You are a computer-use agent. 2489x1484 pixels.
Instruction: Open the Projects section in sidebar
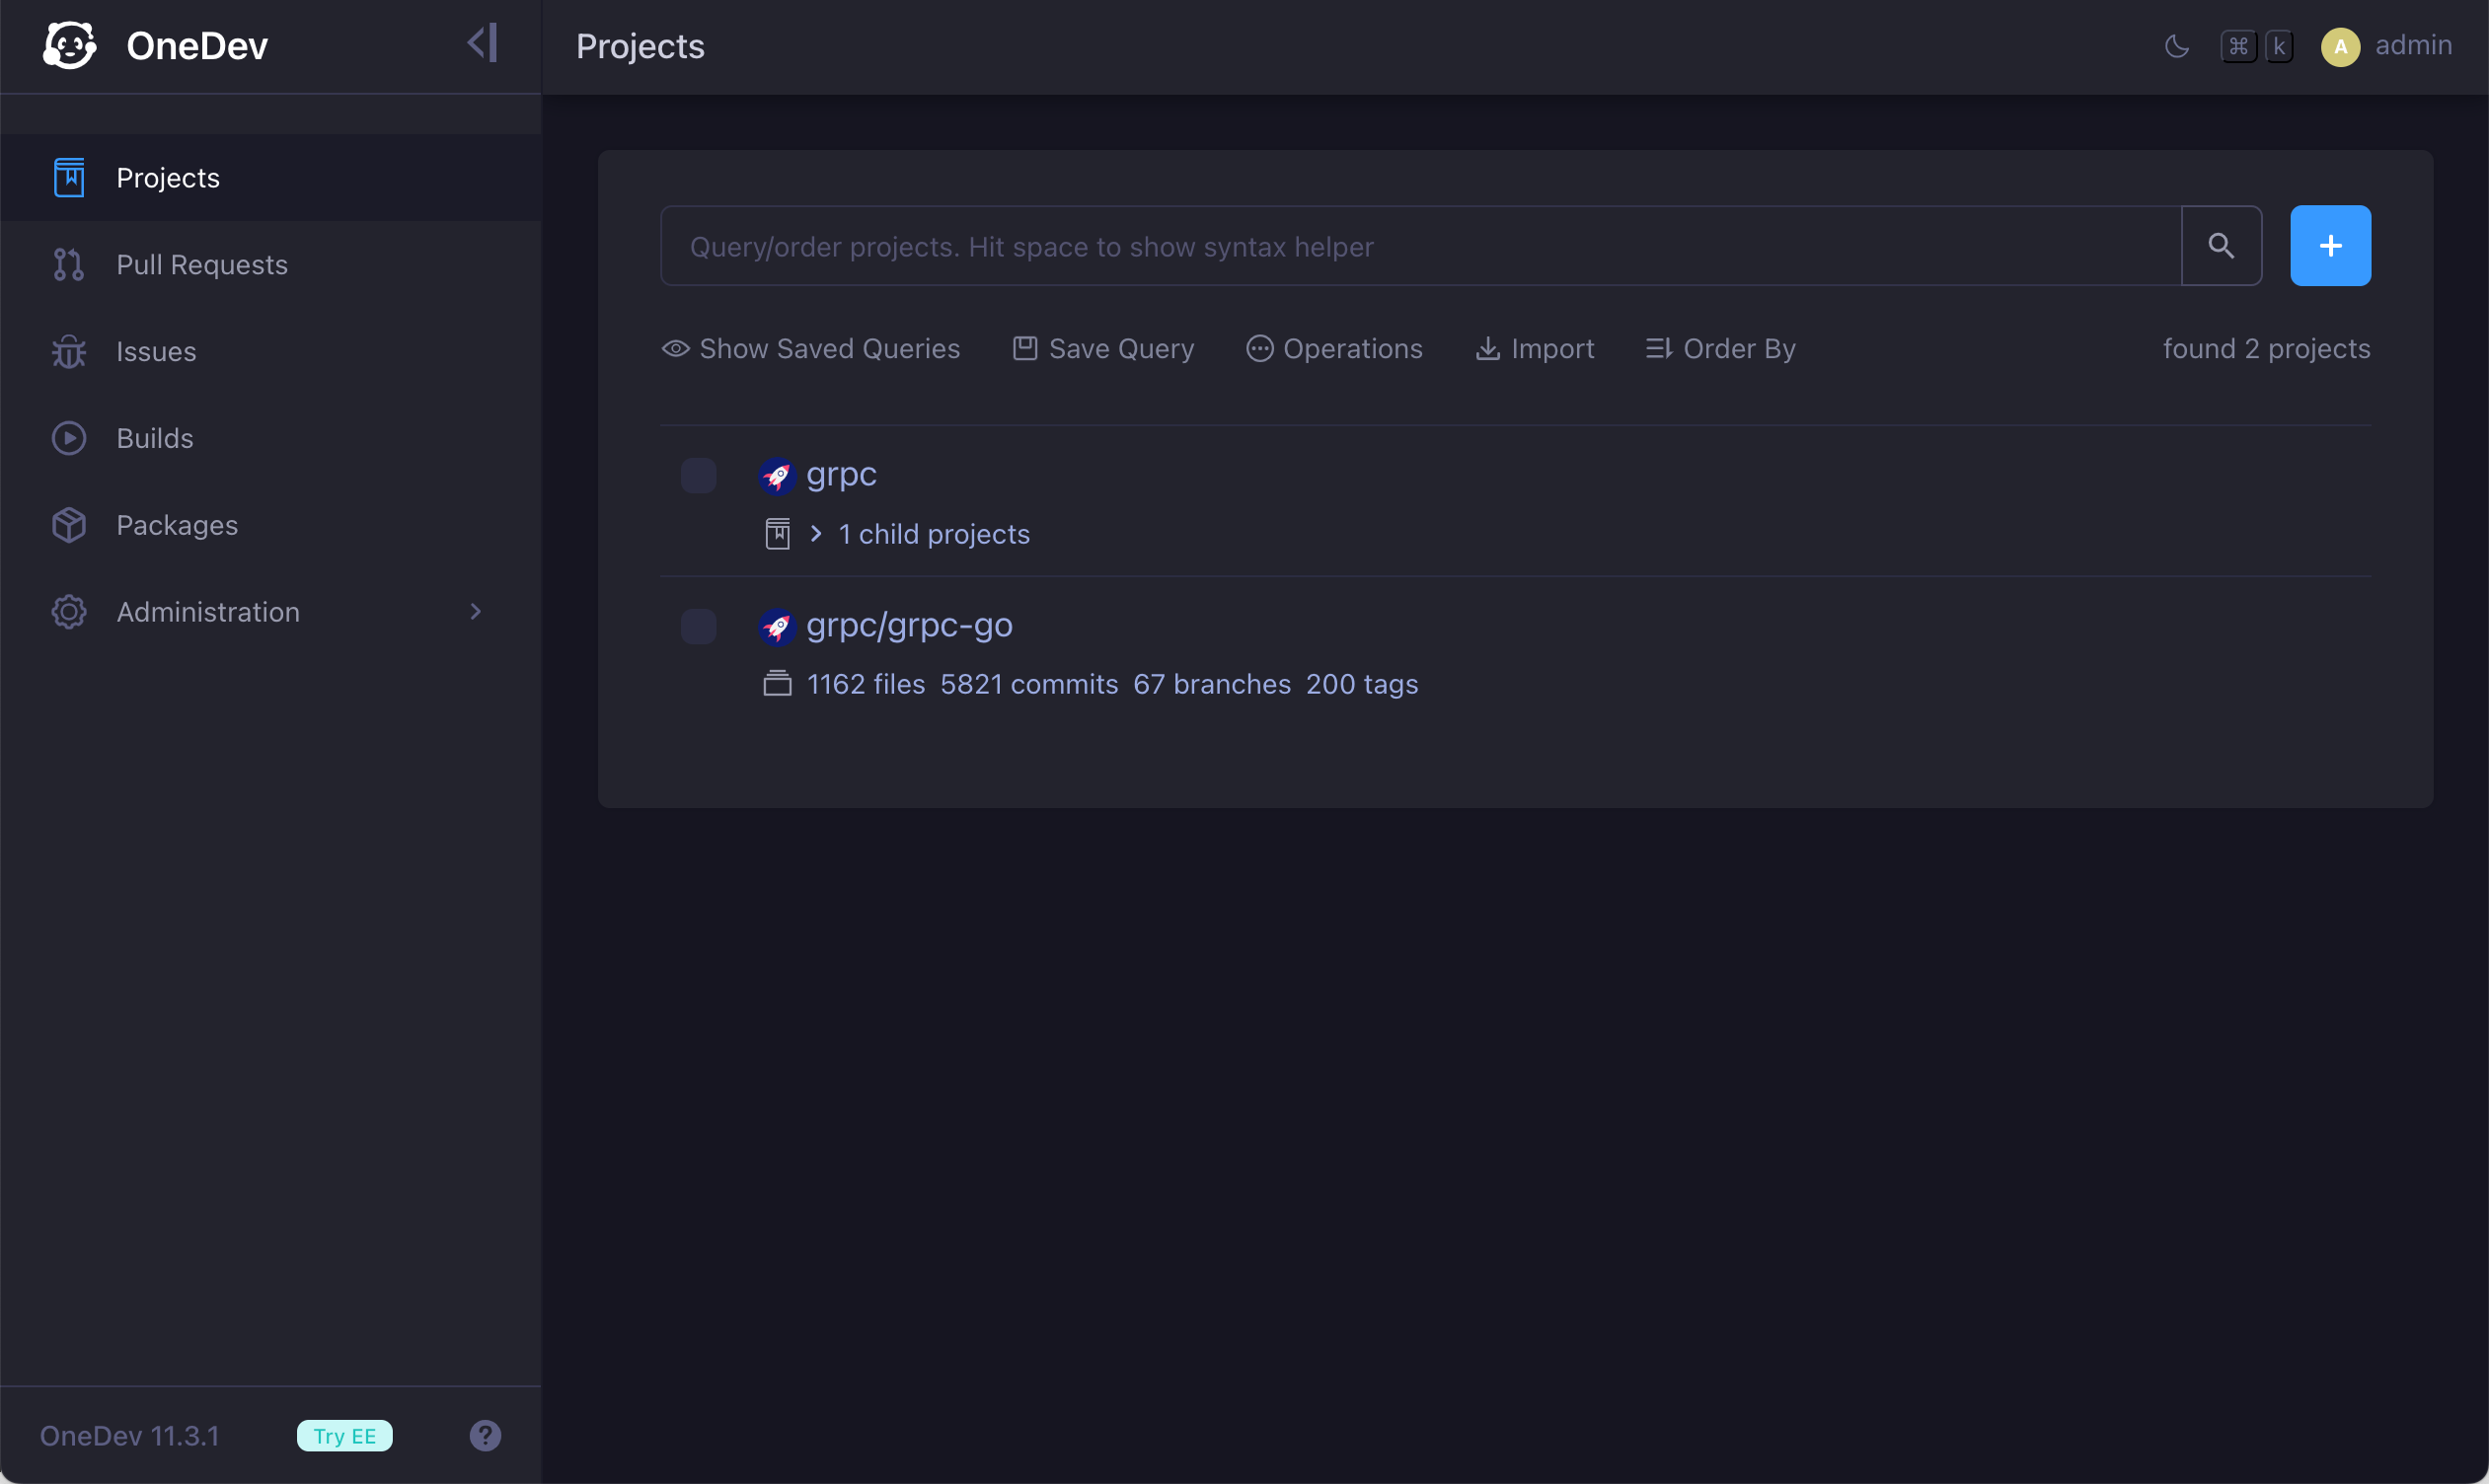(x=167, y=177)
